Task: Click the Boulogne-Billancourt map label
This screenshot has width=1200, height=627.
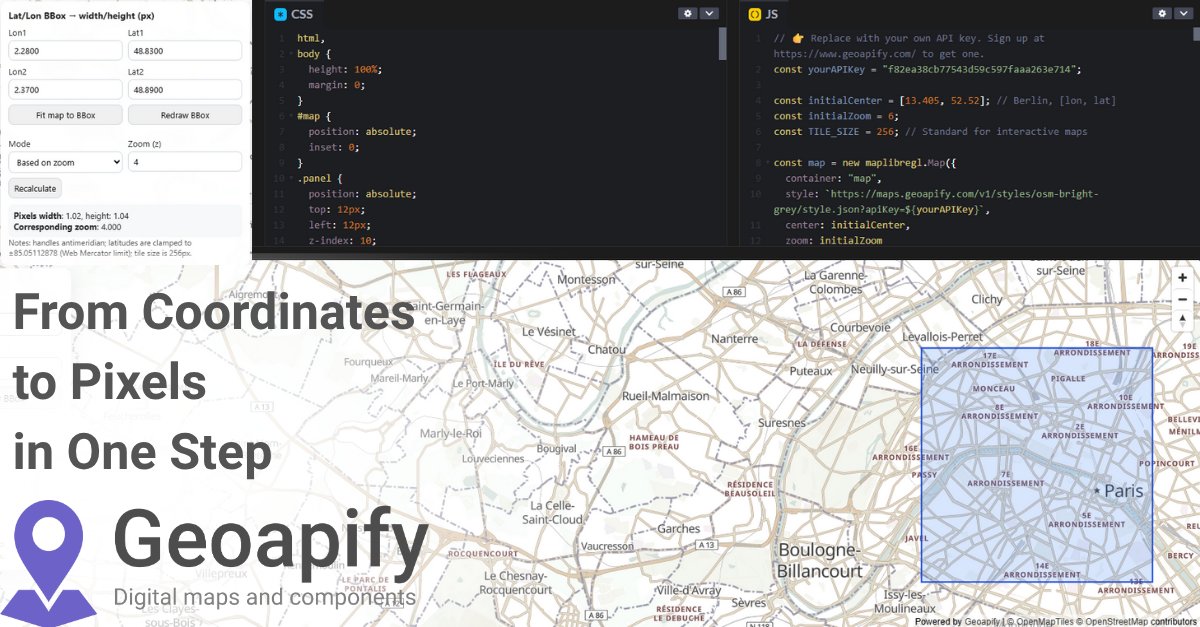Action: point(820,560)
